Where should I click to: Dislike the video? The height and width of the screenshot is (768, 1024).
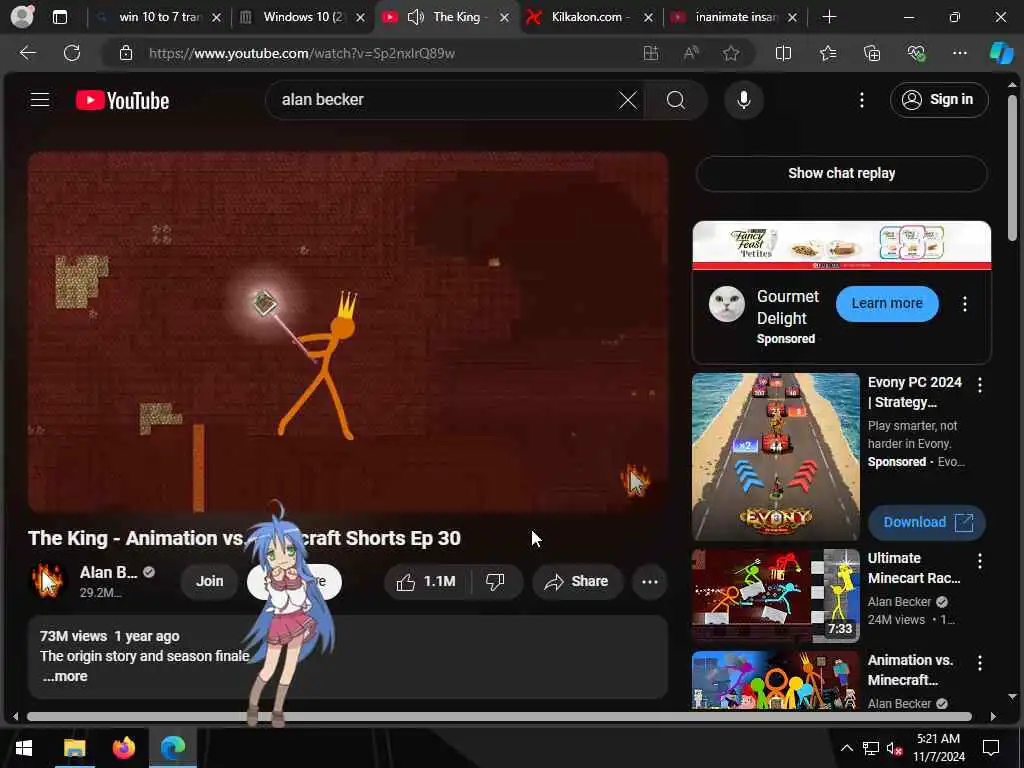tap(496, 581)
